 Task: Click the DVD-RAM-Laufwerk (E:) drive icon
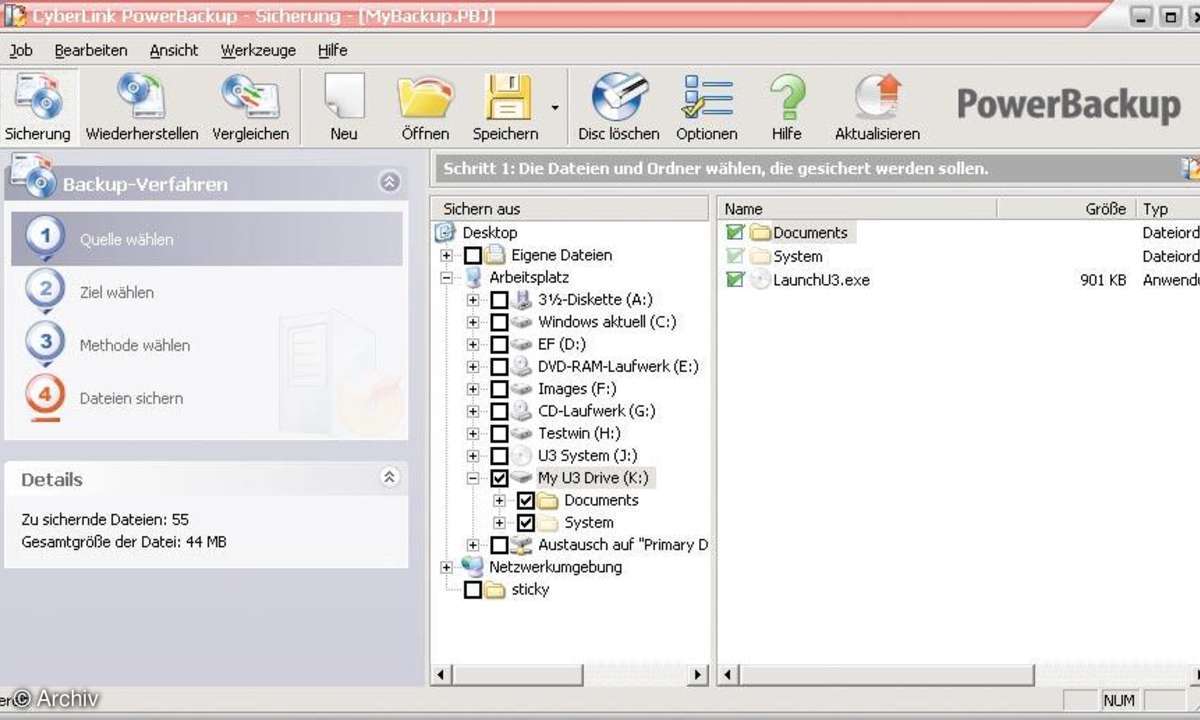[x=521, y=367]
